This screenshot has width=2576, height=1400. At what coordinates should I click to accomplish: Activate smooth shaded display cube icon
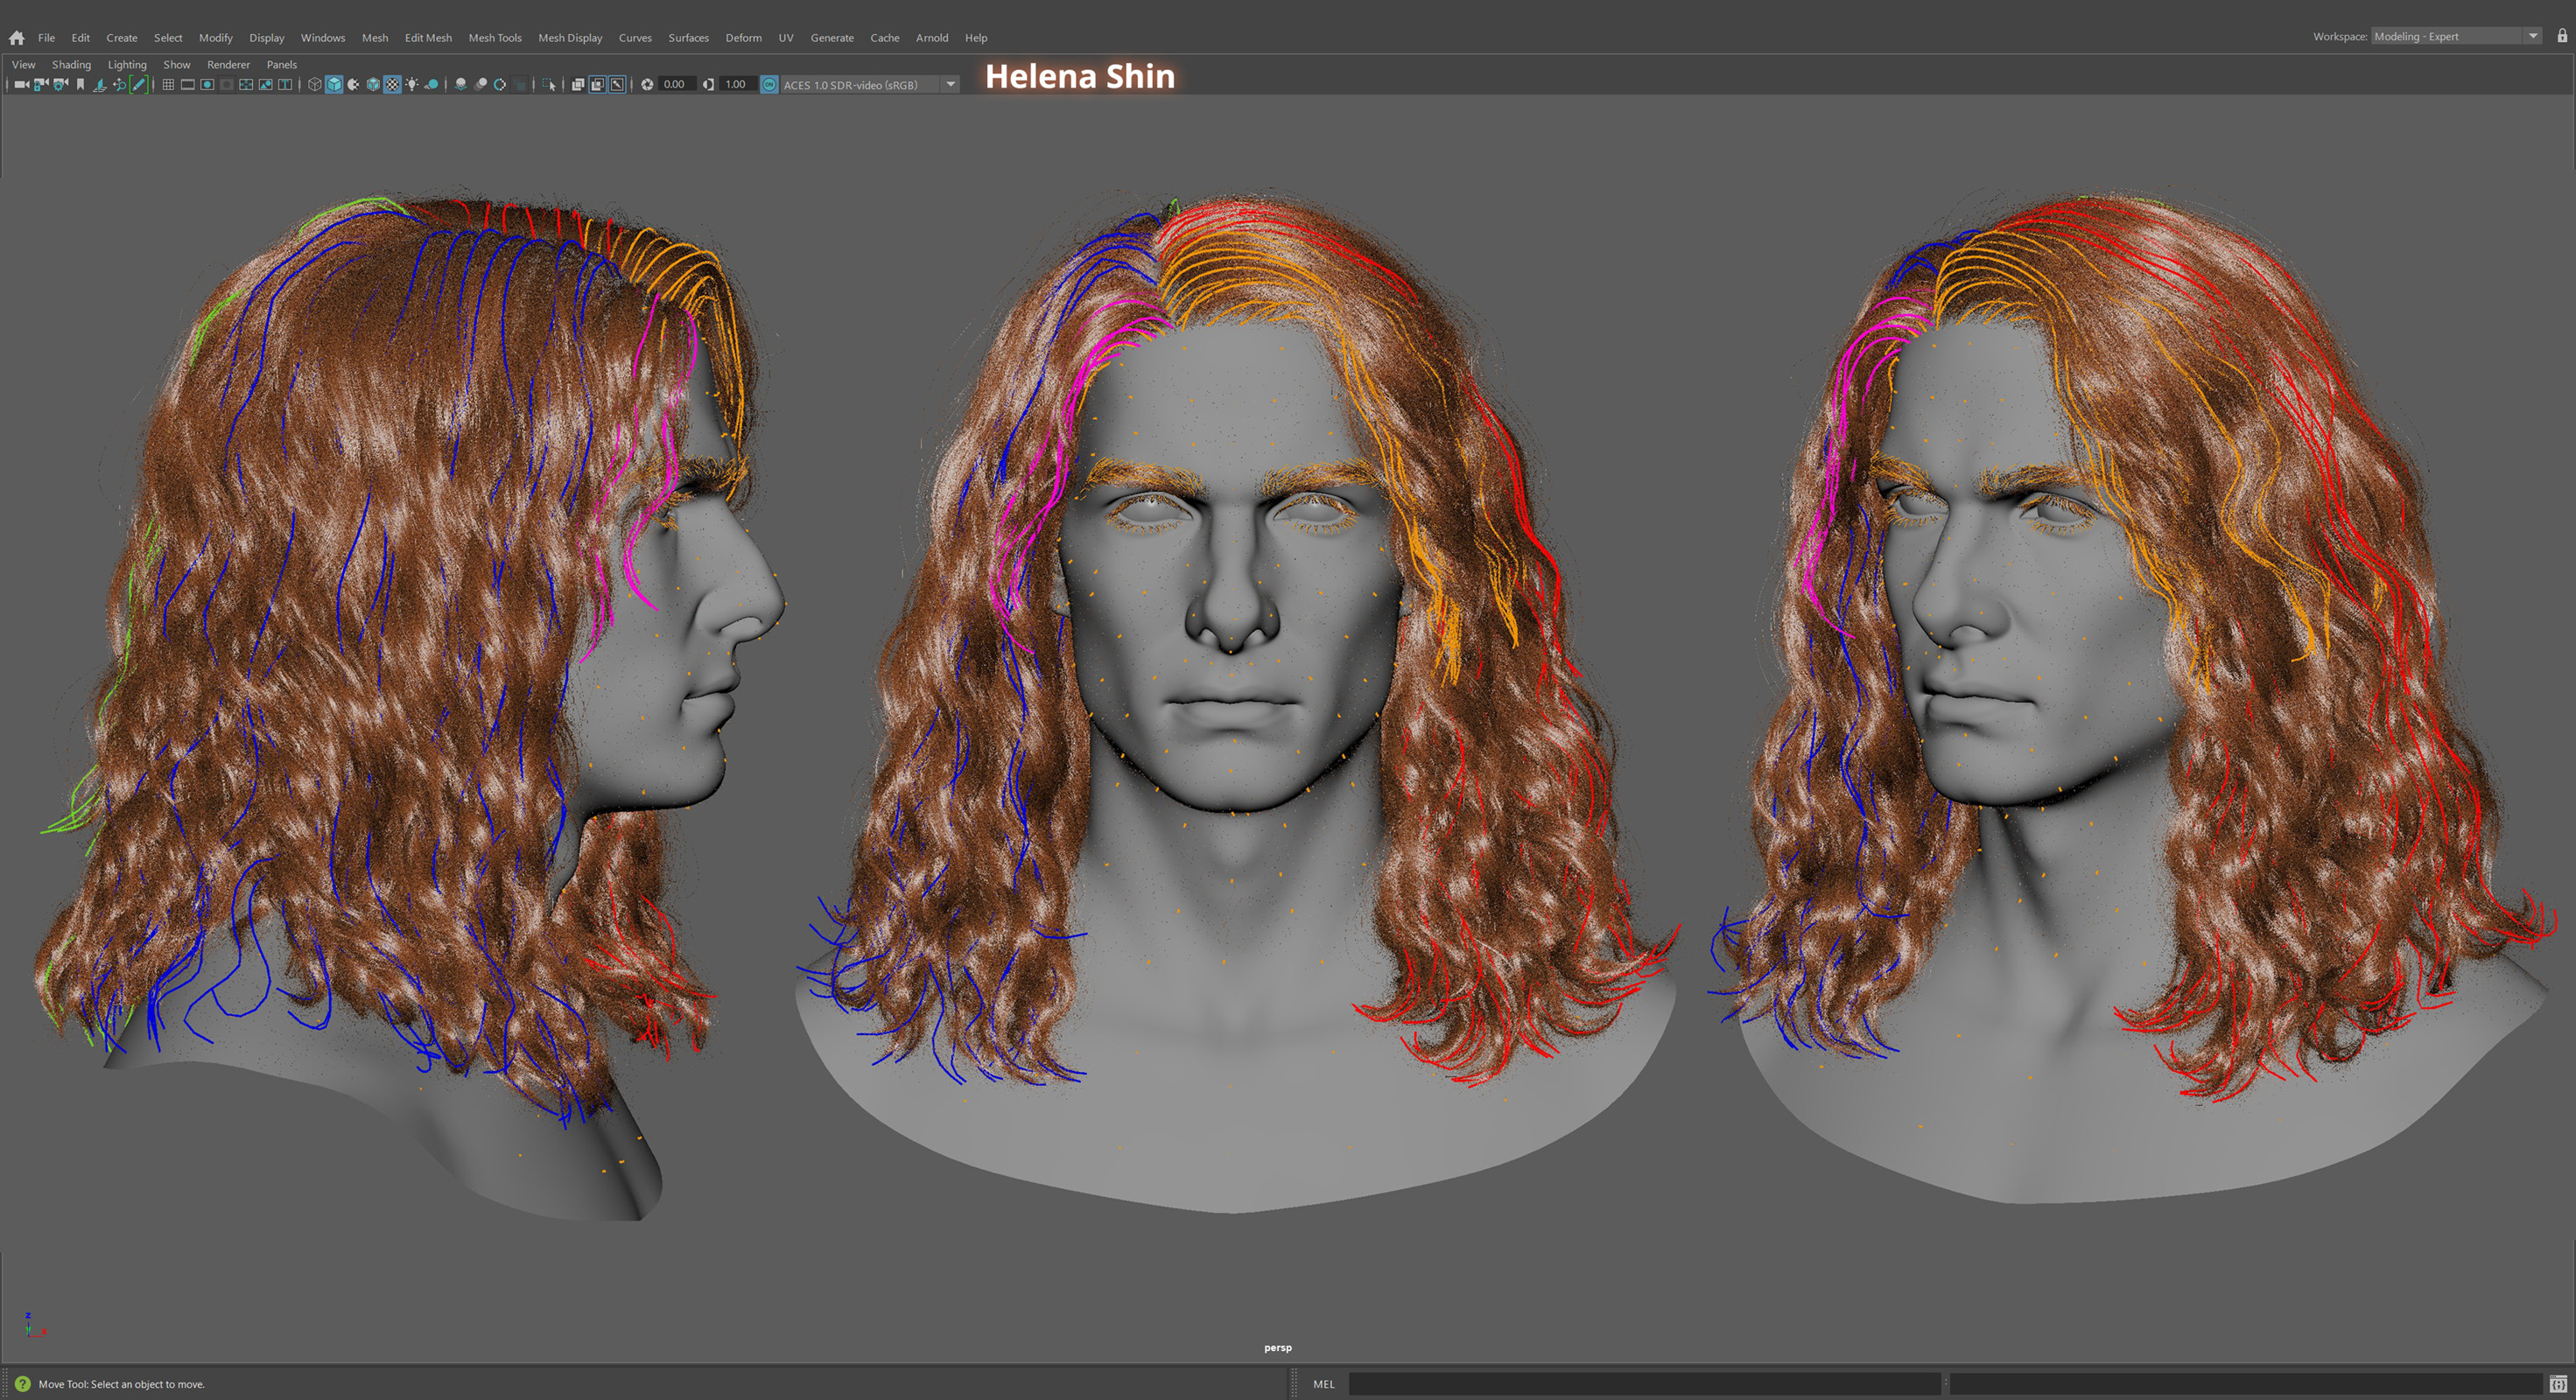click(333, 85)
